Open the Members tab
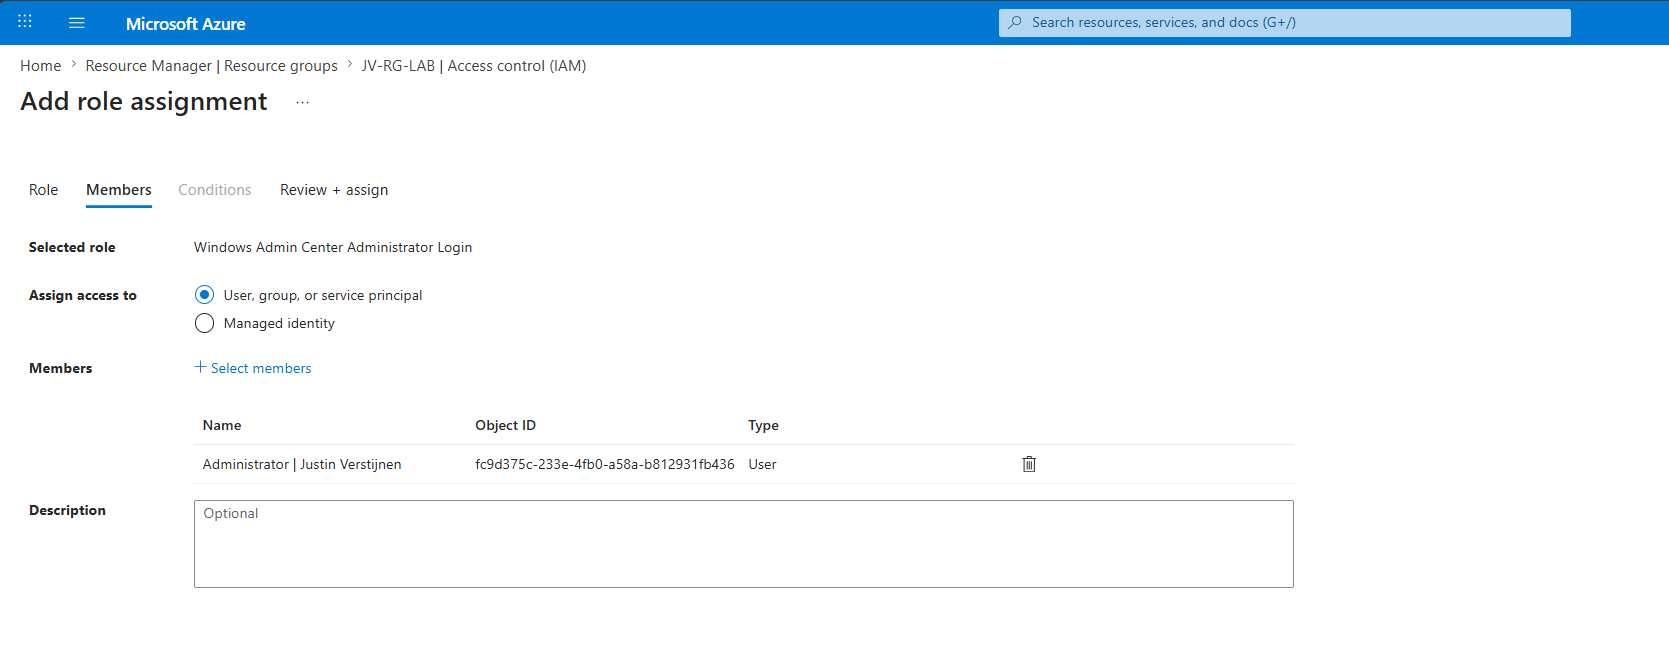The image size is (1669, 667). click(x=119, y=190)
